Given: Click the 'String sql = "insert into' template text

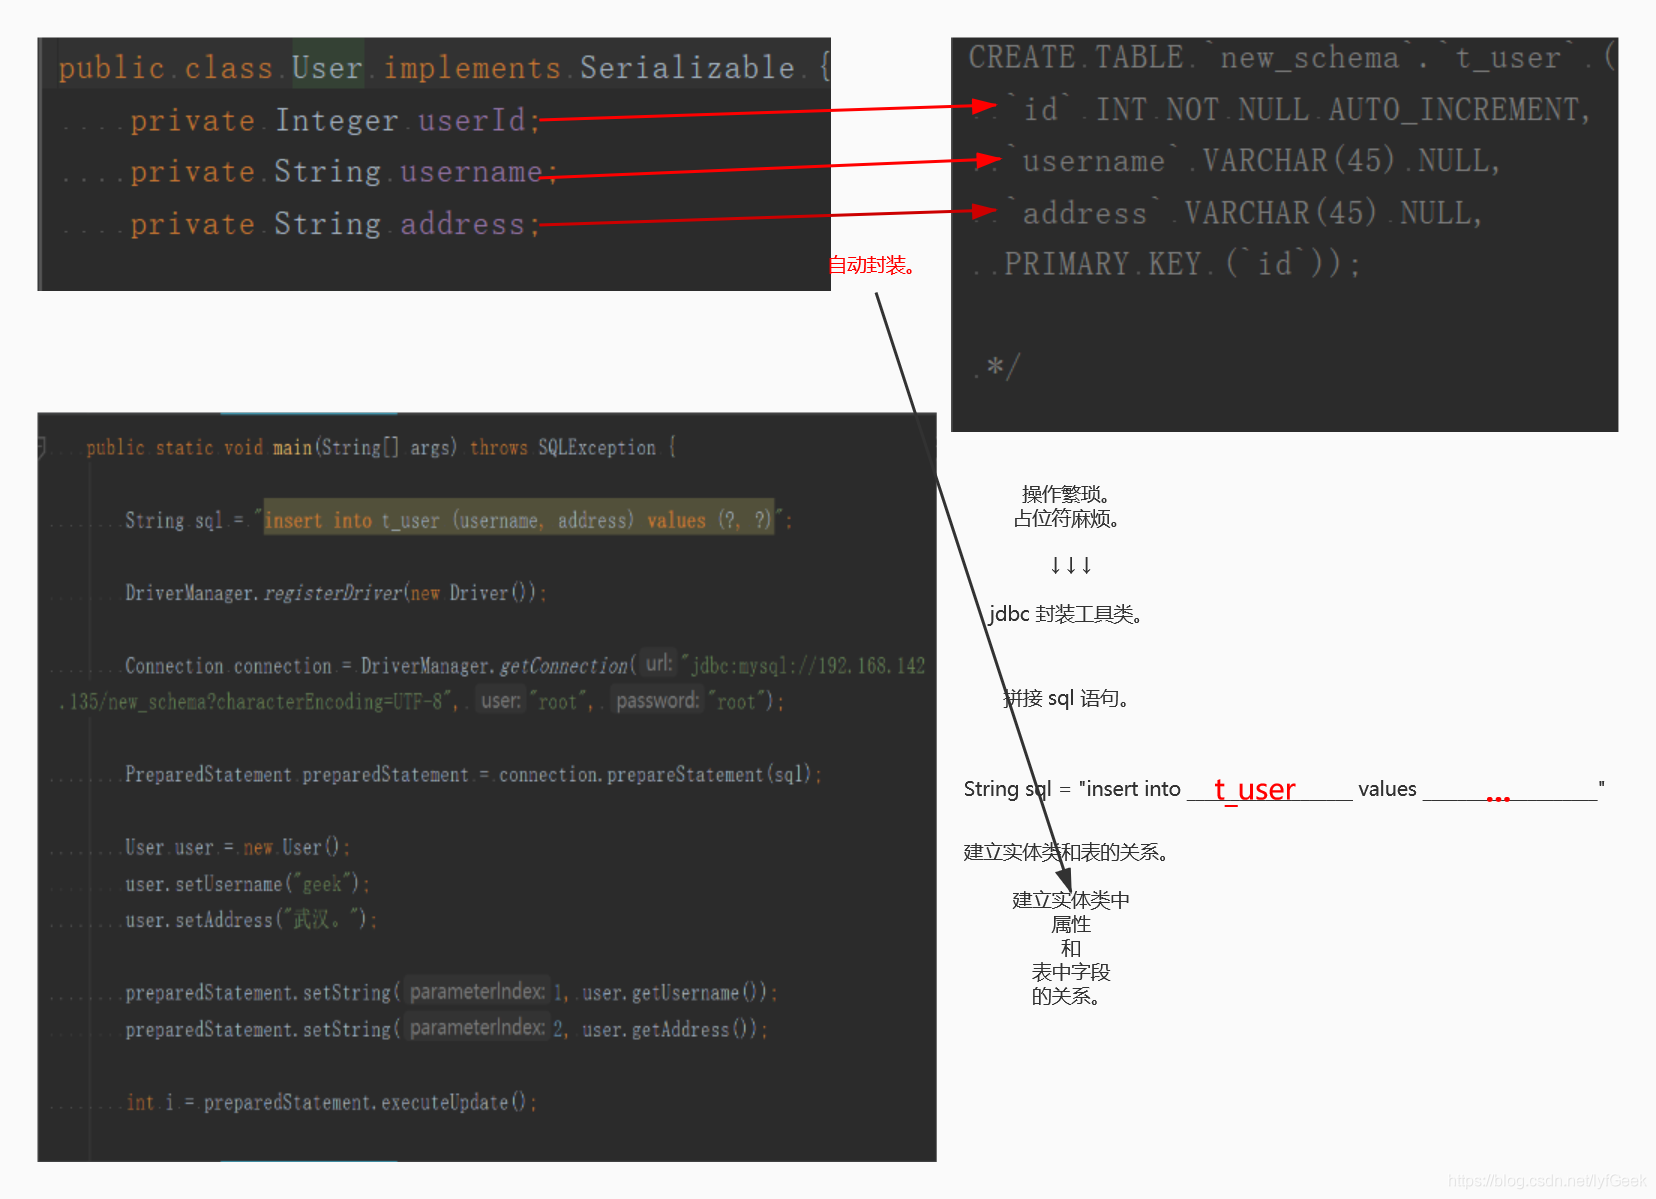Looking at the screenshot, I should tap(1072, 789).
